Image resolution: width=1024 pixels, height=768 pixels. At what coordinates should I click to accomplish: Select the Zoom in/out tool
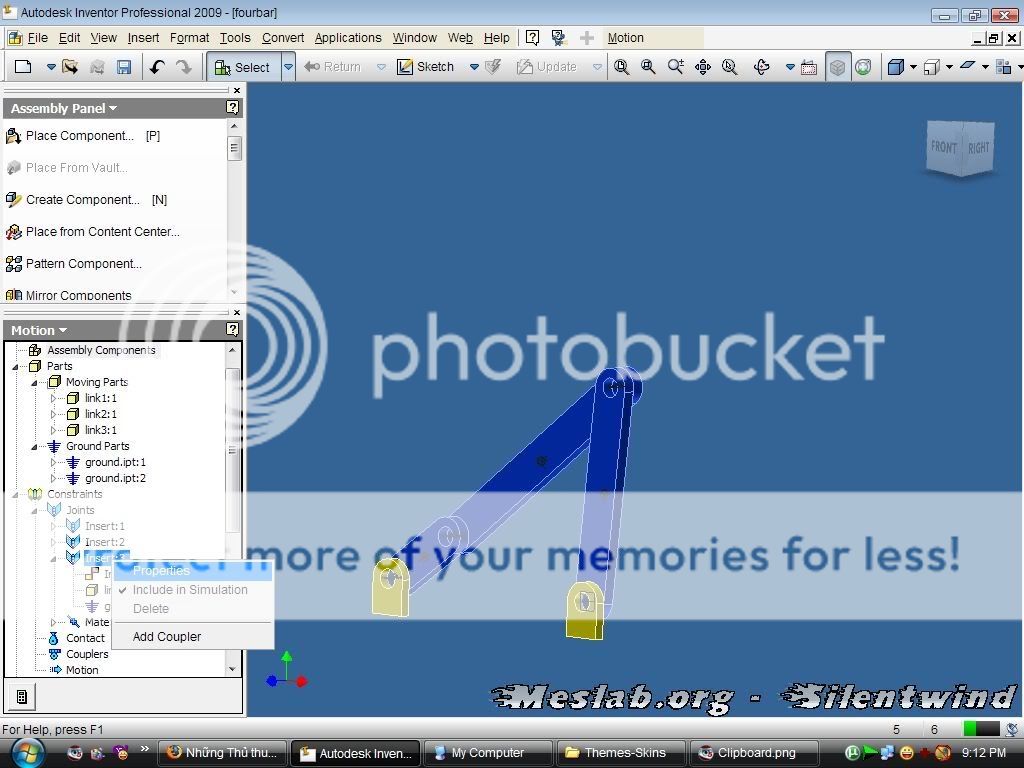pos(675,67)
